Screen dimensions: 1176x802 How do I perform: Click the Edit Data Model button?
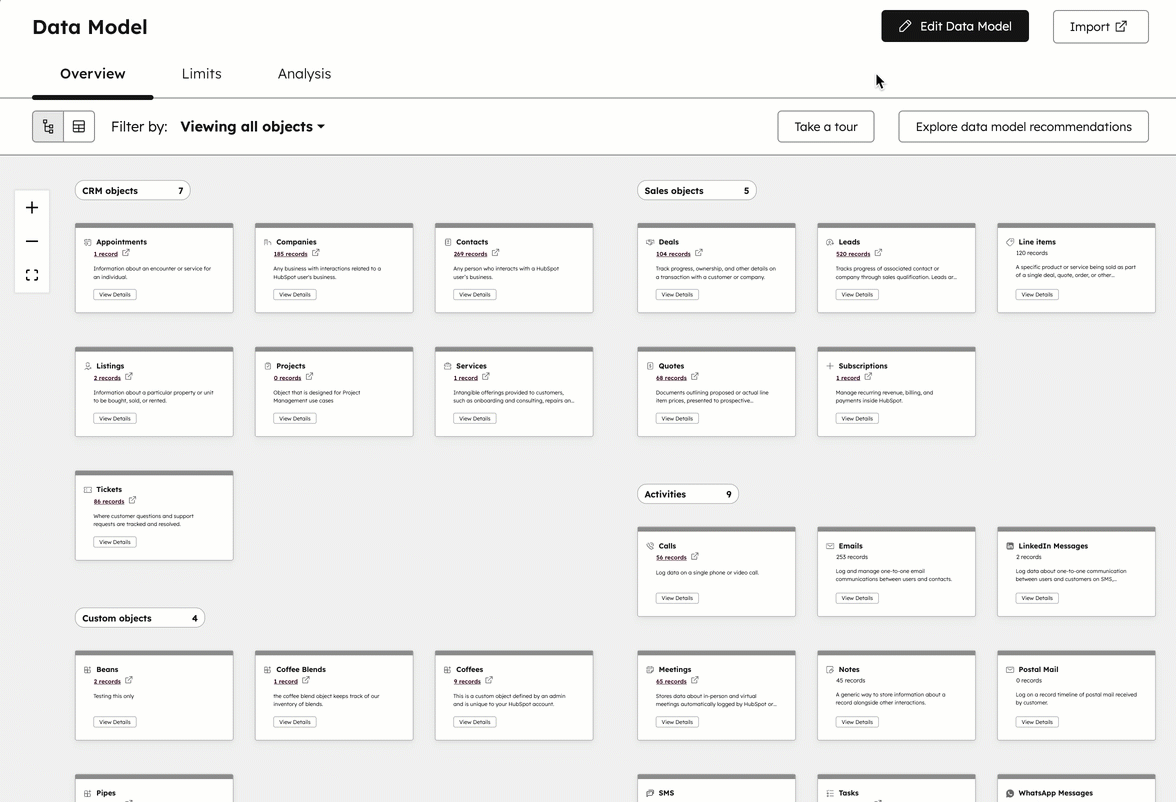point(954,25)
